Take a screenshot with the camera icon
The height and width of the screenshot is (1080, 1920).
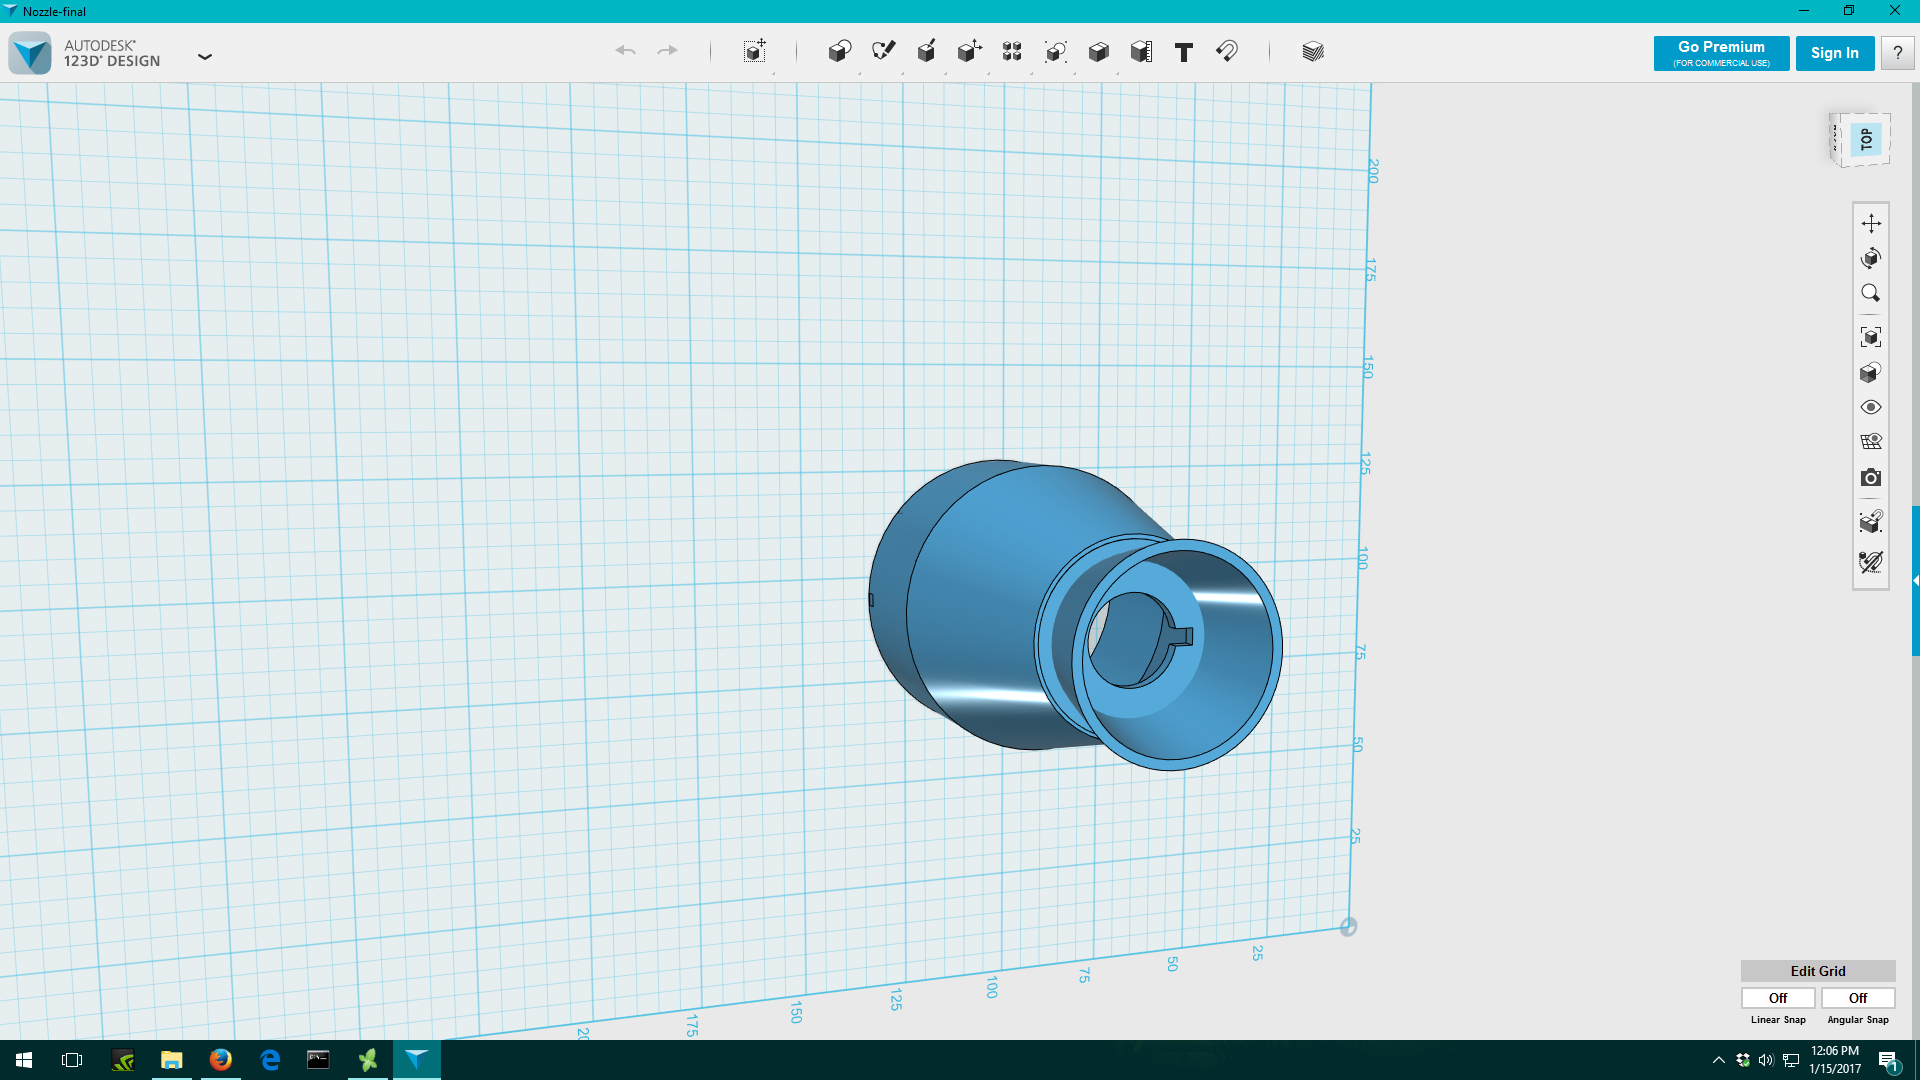coord(1870,478)
